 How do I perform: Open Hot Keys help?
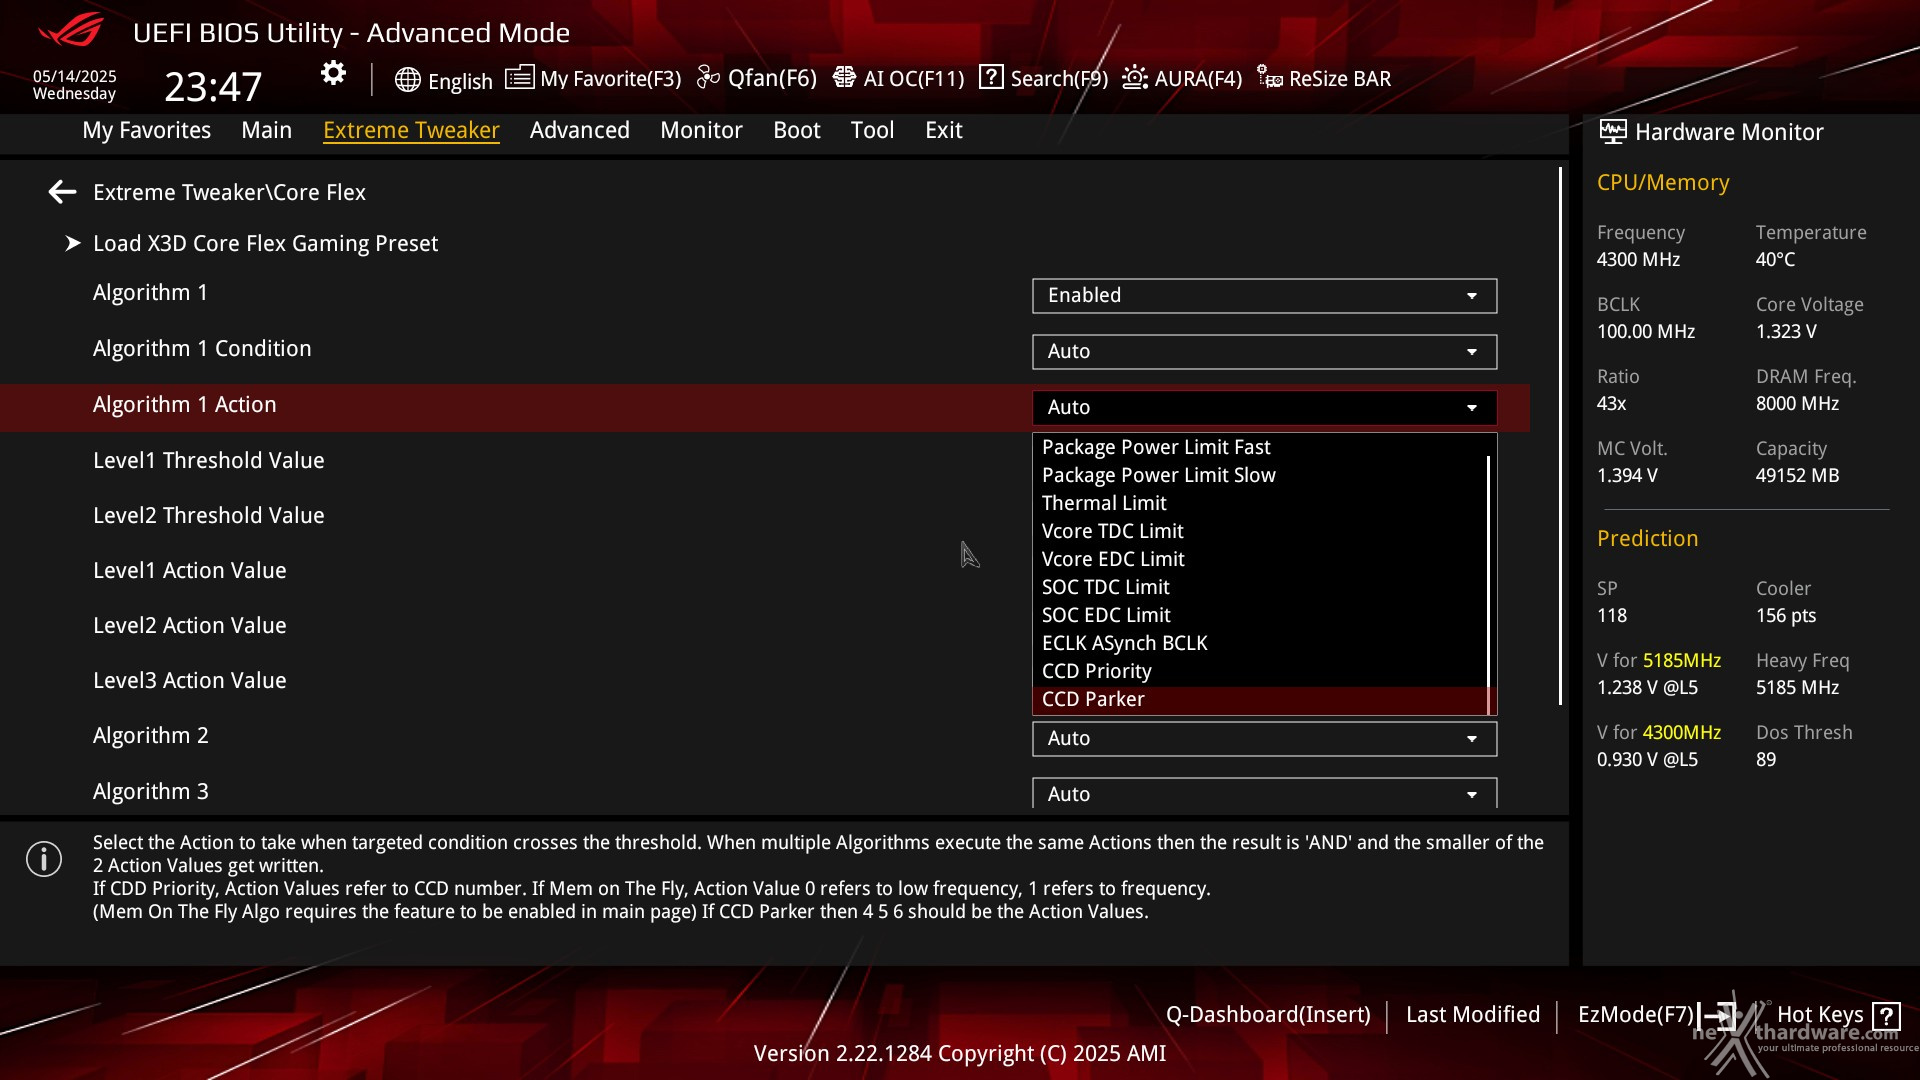pyautogui.click(x=1820, y=1015)
